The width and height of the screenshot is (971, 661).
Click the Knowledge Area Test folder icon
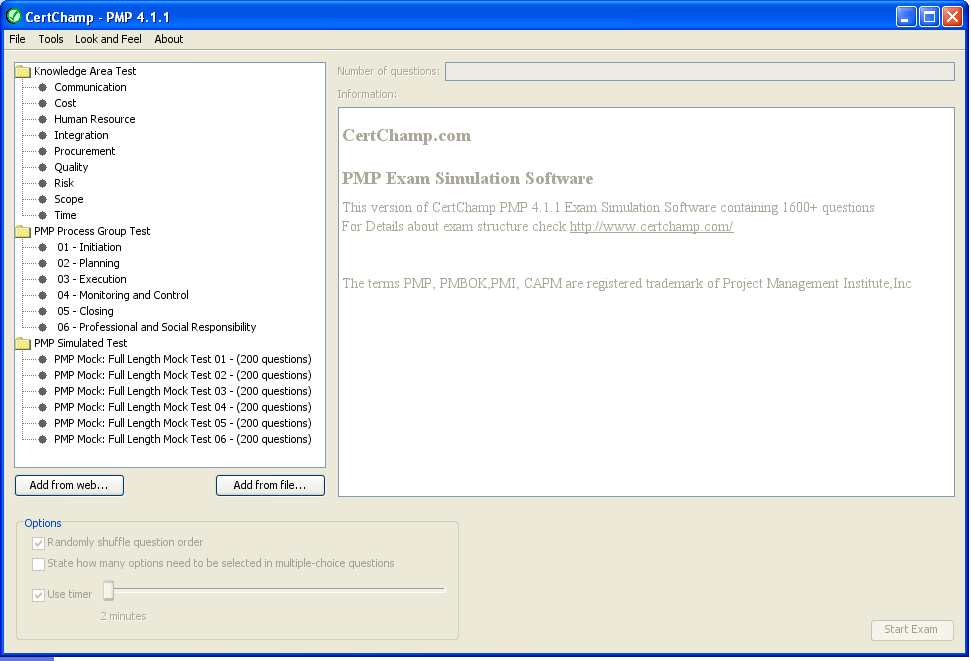tap(23, 71)
